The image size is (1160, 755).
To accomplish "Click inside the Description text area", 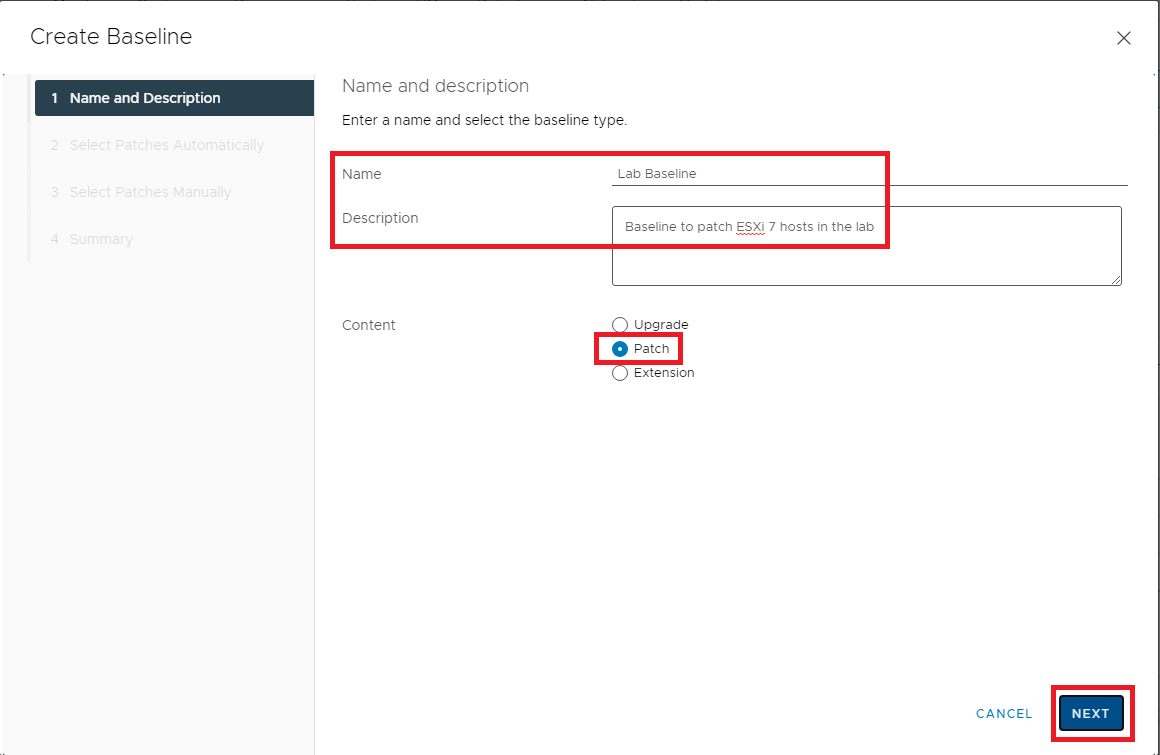I will pyautogui.click(x=866, y=255).
